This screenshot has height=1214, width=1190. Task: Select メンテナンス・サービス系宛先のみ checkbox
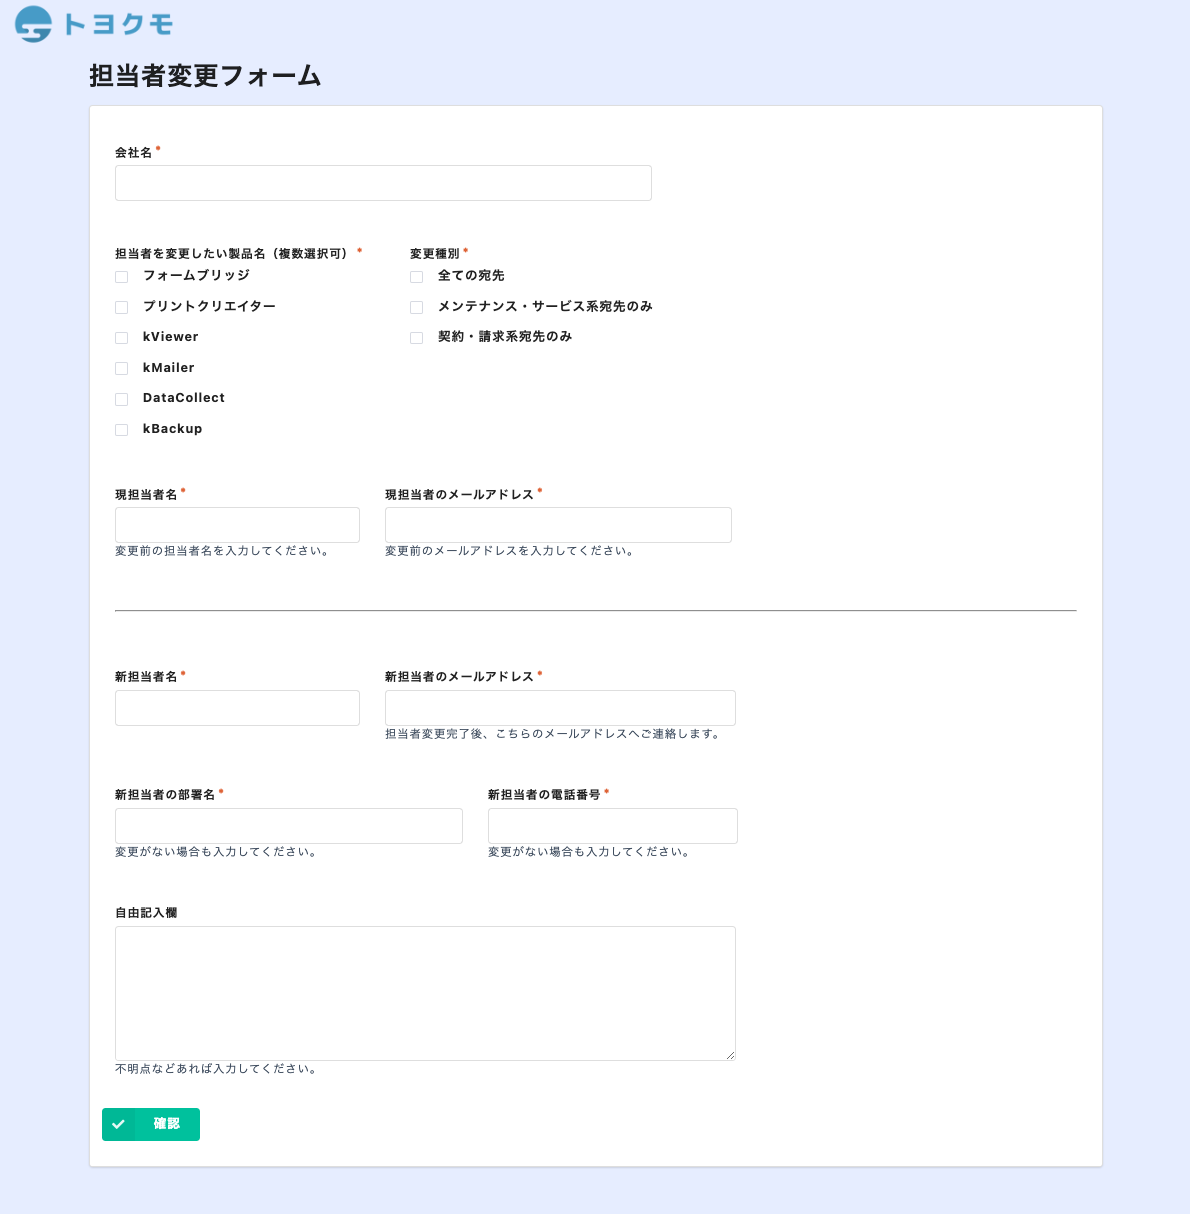coord(417,307)
